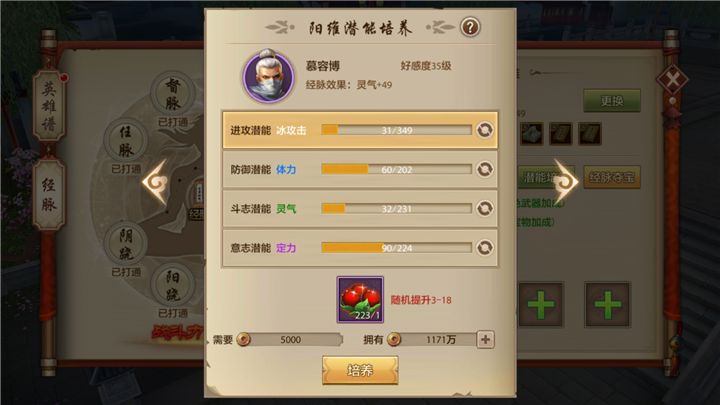Refresh the 防御潜能 体力 attribute
Viewport: 720px width, 405px height.
point(484,169)
